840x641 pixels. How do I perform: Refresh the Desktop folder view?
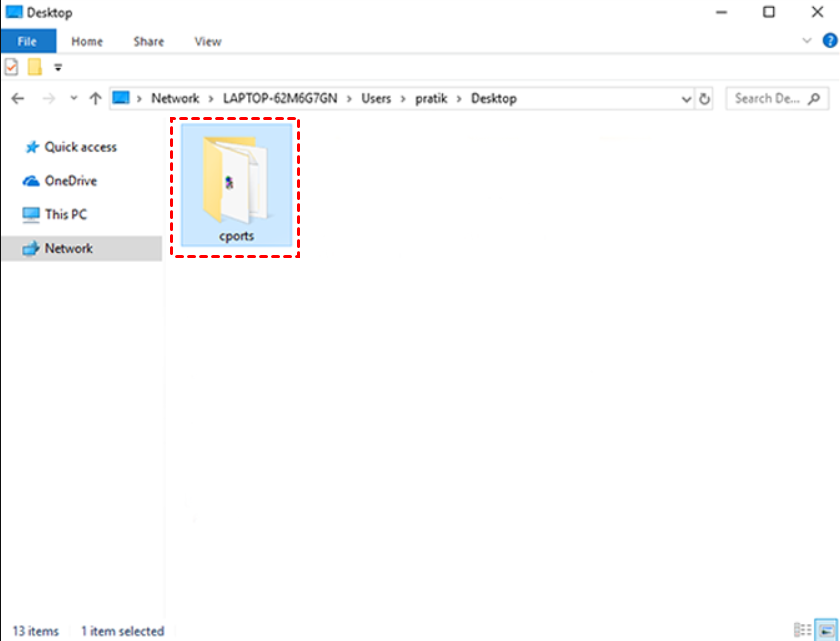point(705,99)
